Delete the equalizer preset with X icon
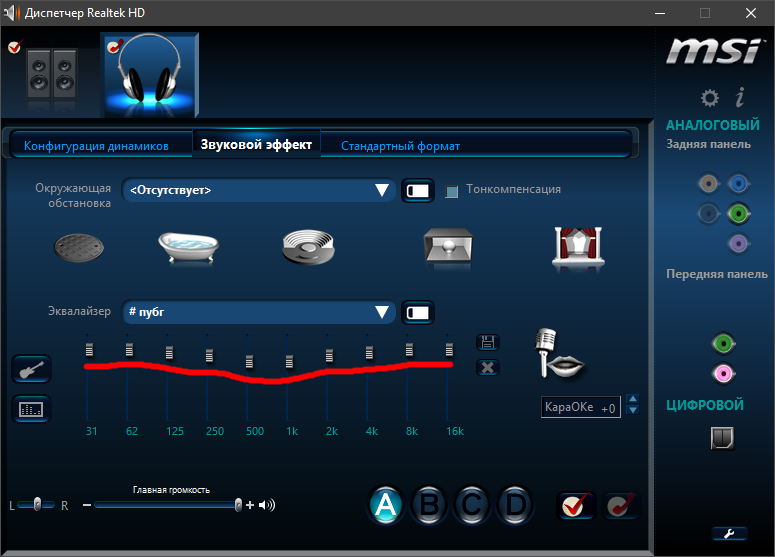The height and width of the screenshot is (557, 775). tap(488, 367)
